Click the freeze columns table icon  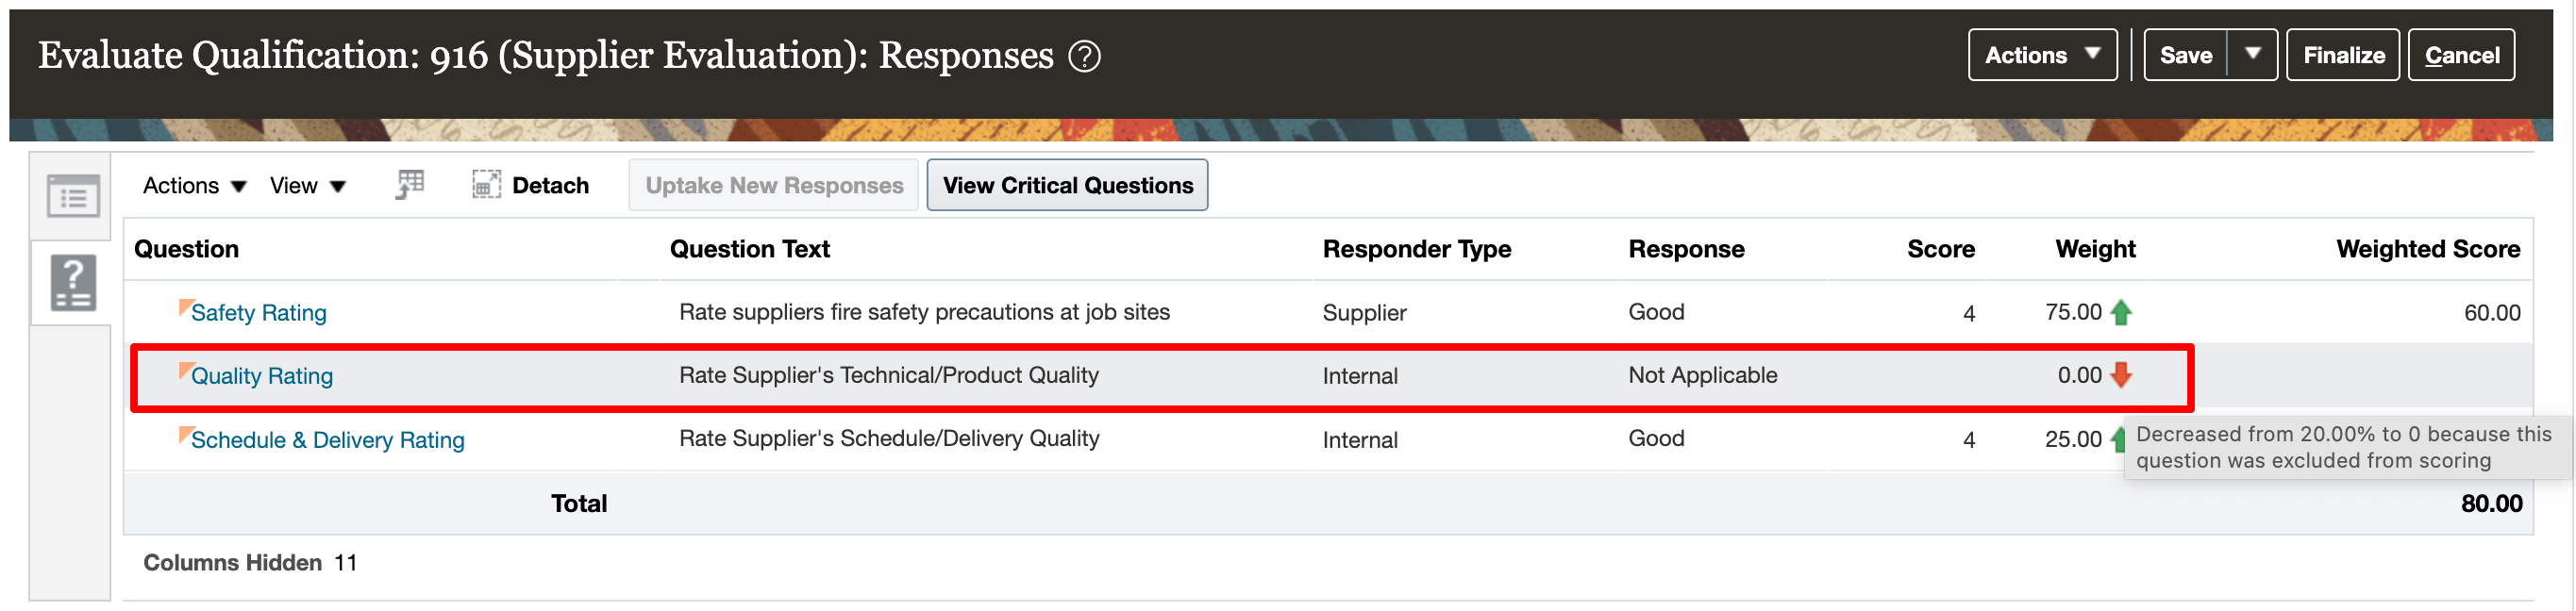pyautogui.click(x=410, y=185)
